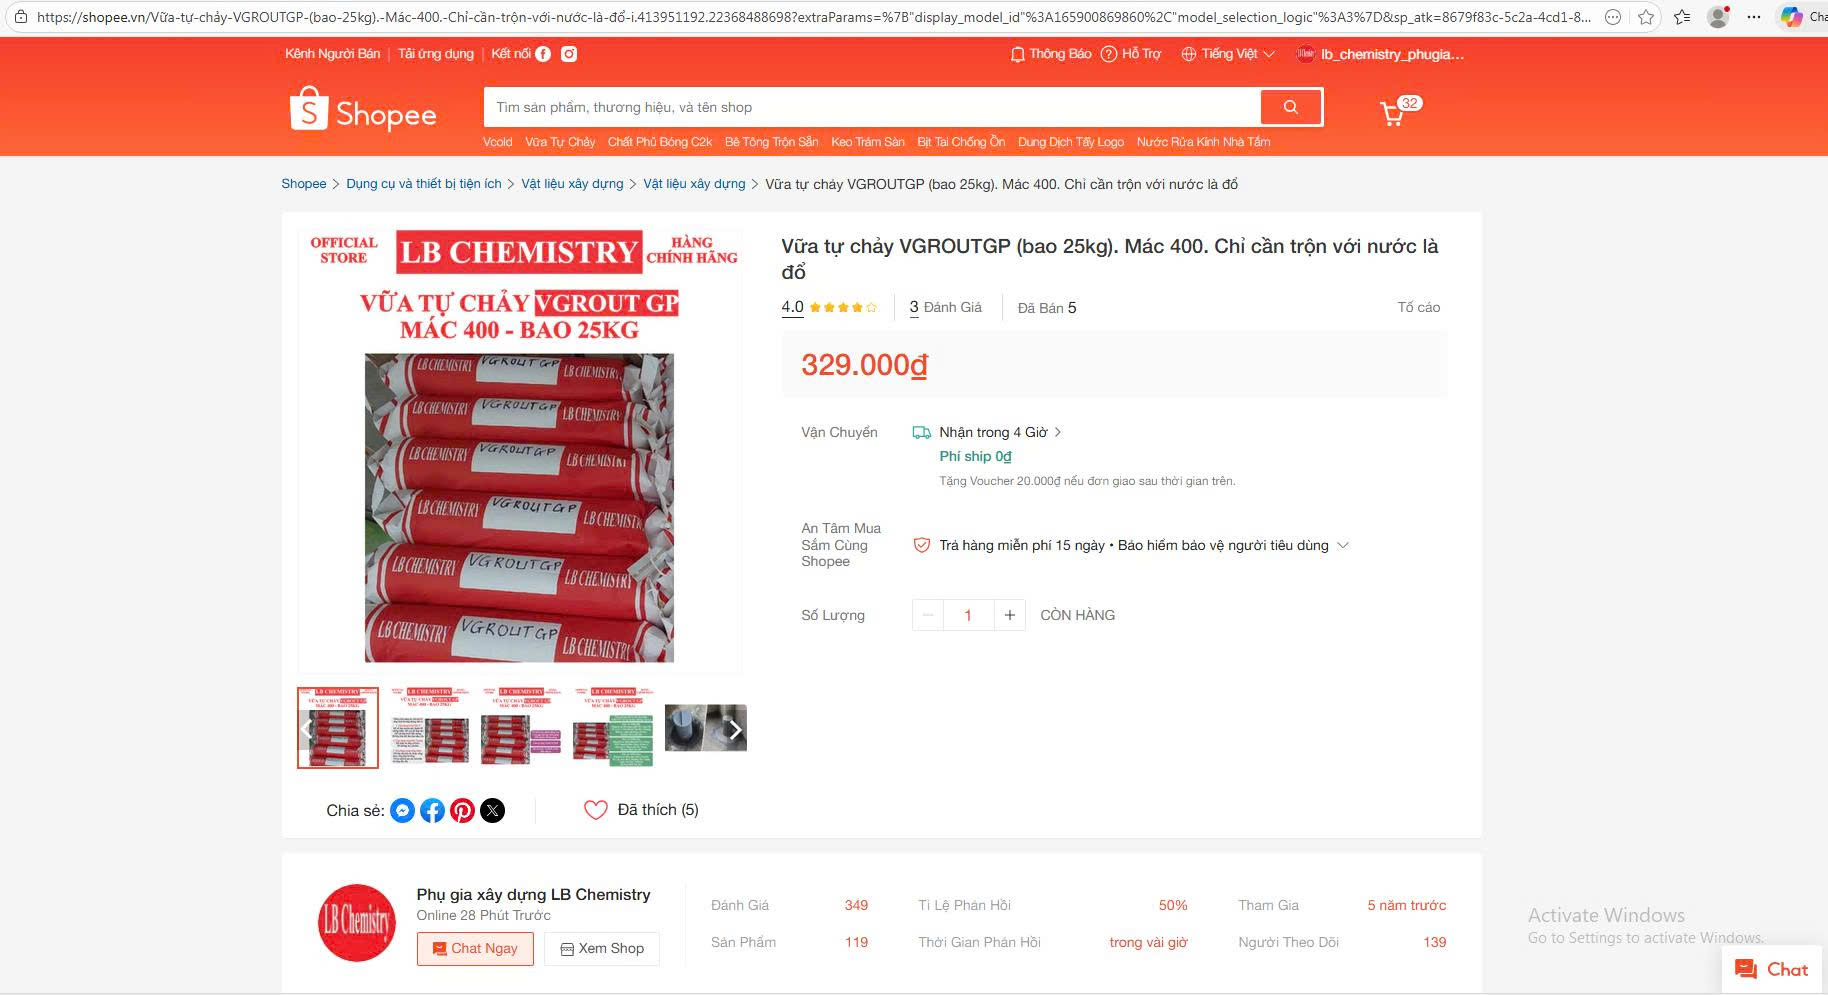Share product via Messenger icon
1828x995 pixels.
[402, 810]
